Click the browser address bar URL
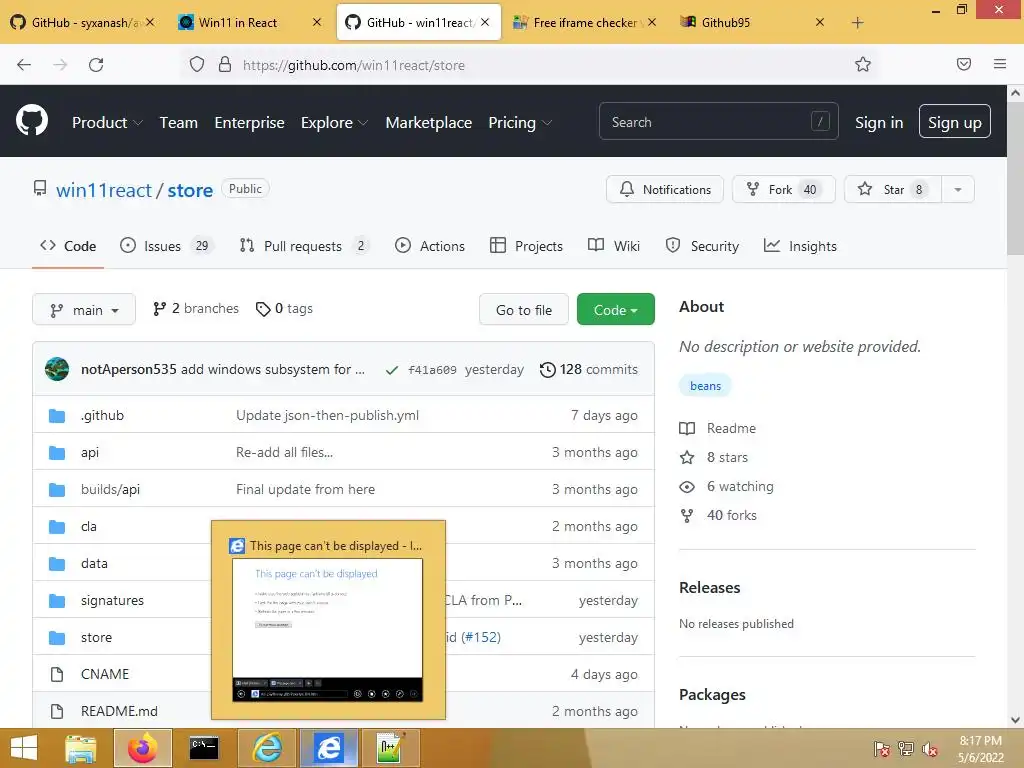Image resolution: width=1024 pixels, height=768 pixels. (353, 65)
